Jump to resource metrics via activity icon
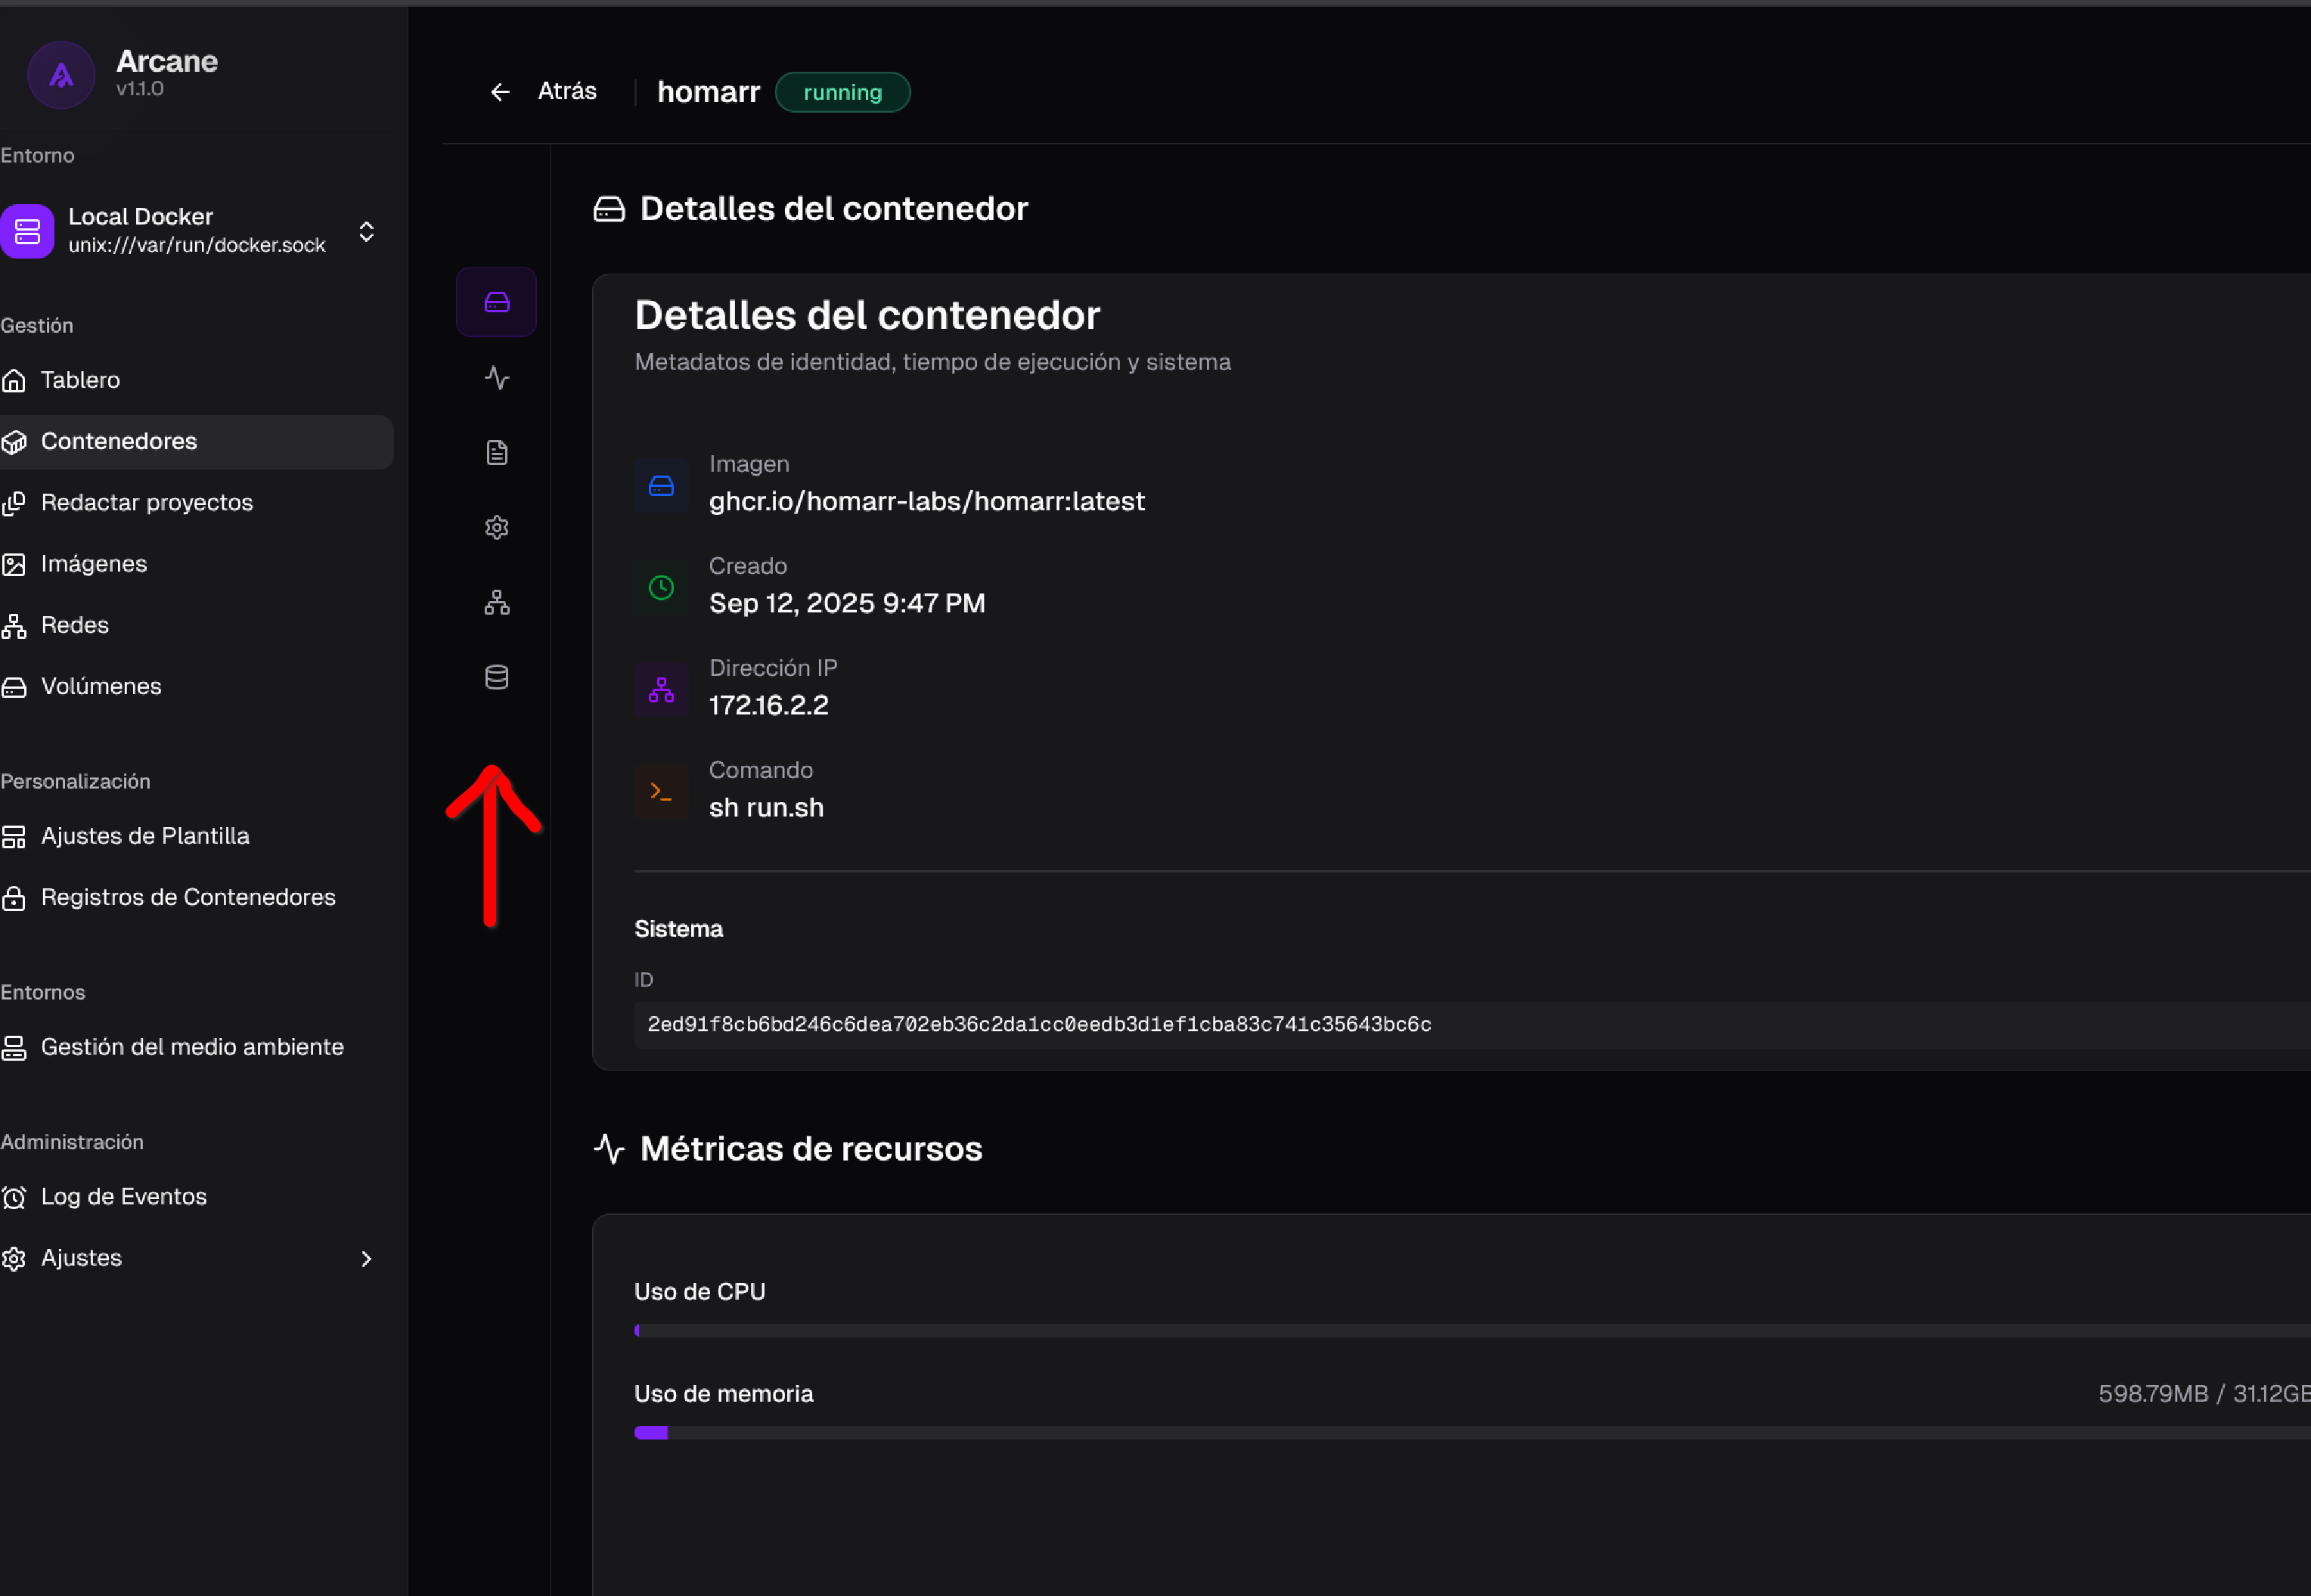The image size is (2311, 1596). (x=496, y=378)
